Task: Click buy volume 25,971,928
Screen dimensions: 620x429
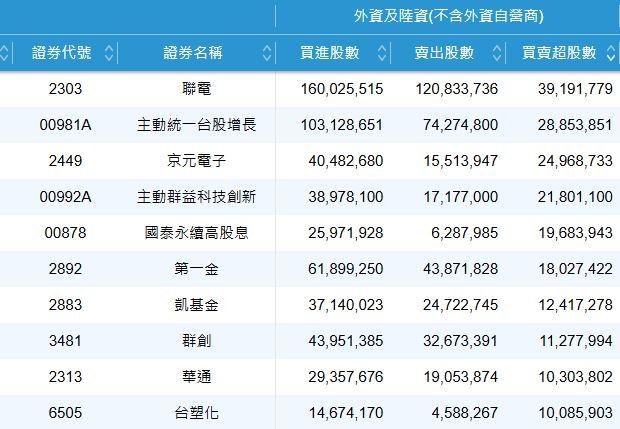Action: [x=346, y=233]
